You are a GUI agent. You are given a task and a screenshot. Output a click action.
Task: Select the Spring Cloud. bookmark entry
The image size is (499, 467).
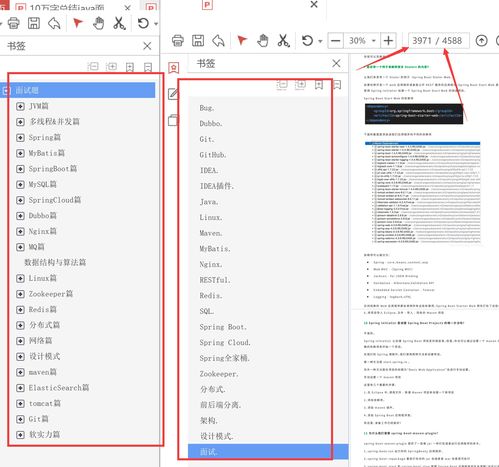tap(225, 343)
